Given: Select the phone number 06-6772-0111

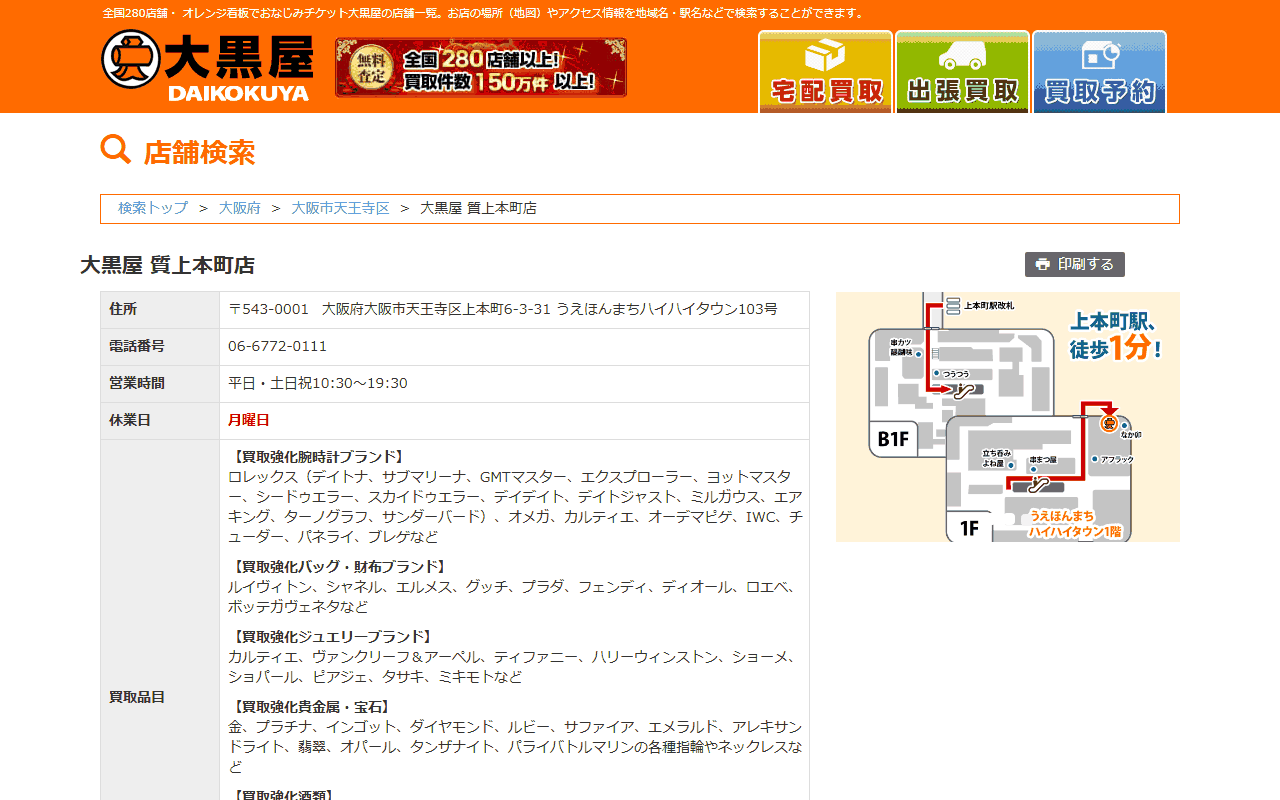Looking at the screenshot, I should (x=277, y=346).
